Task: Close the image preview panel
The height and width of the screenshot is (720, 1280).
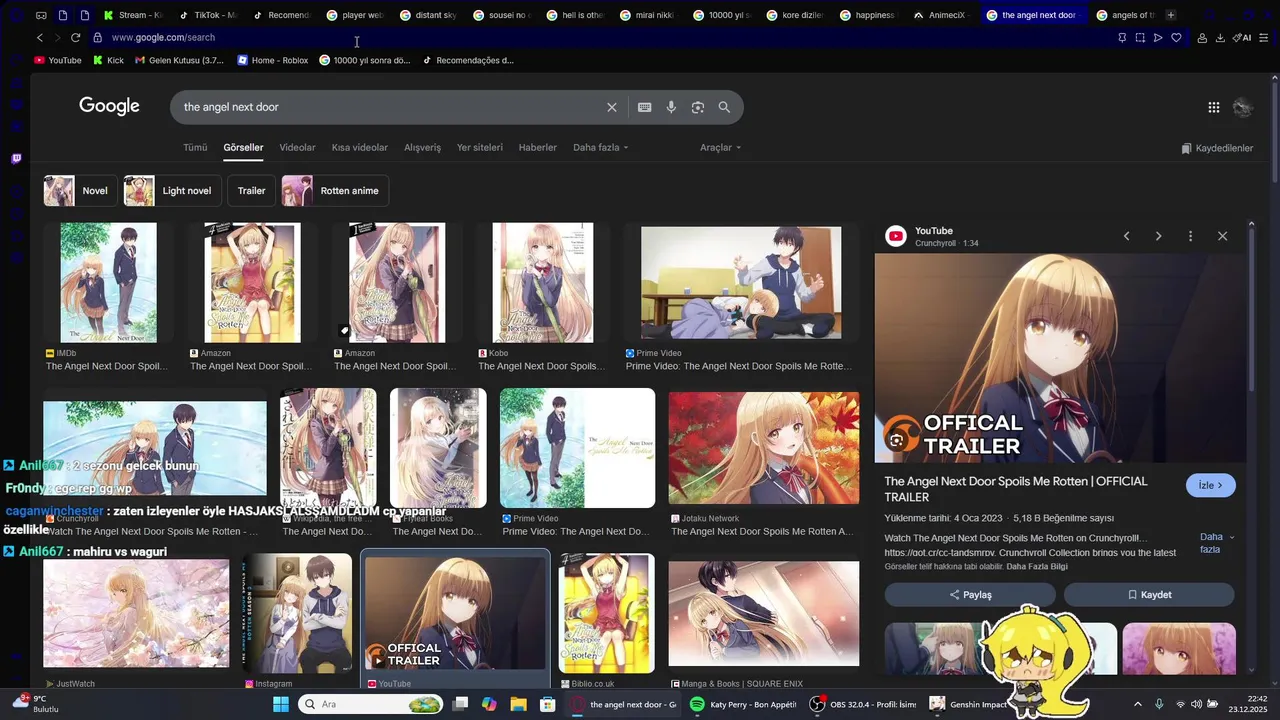Action: pos(1222,236)
